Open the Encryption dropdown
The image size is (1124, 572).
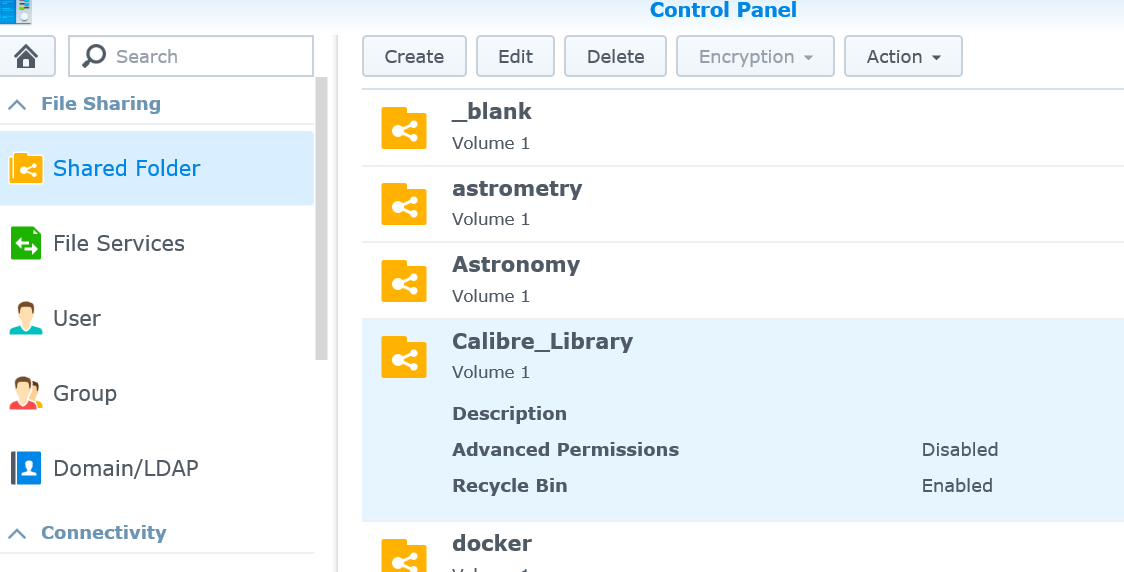(x=755, y=57)
